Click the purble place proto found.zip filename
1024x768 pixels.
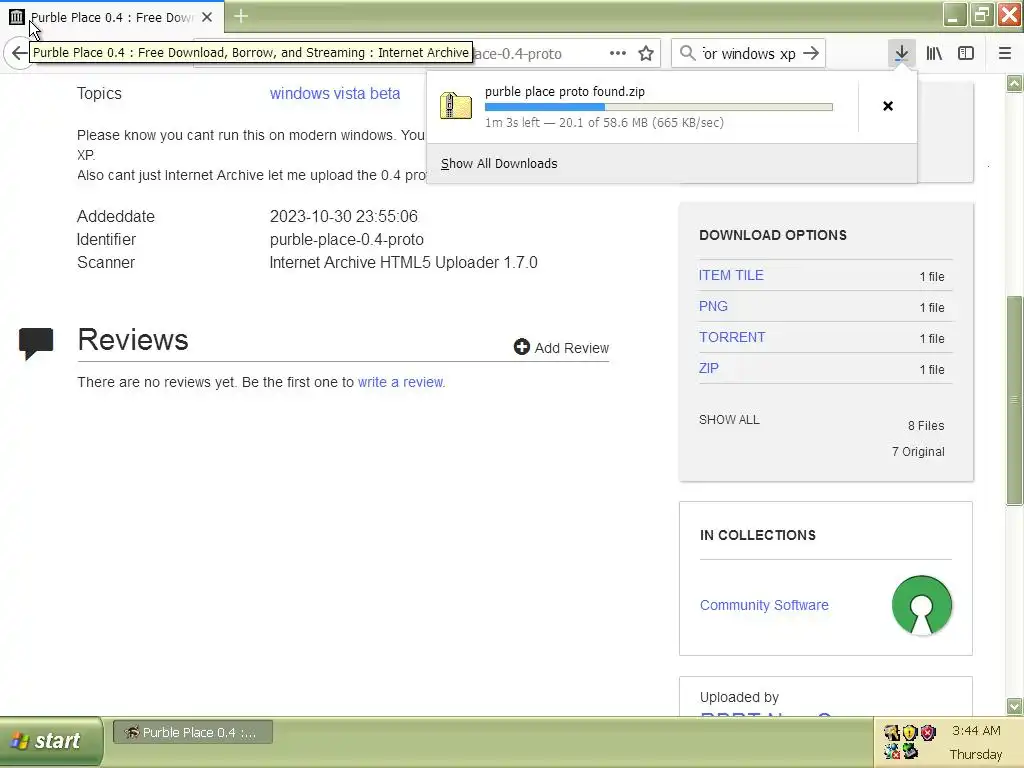[x=565, y=91]
